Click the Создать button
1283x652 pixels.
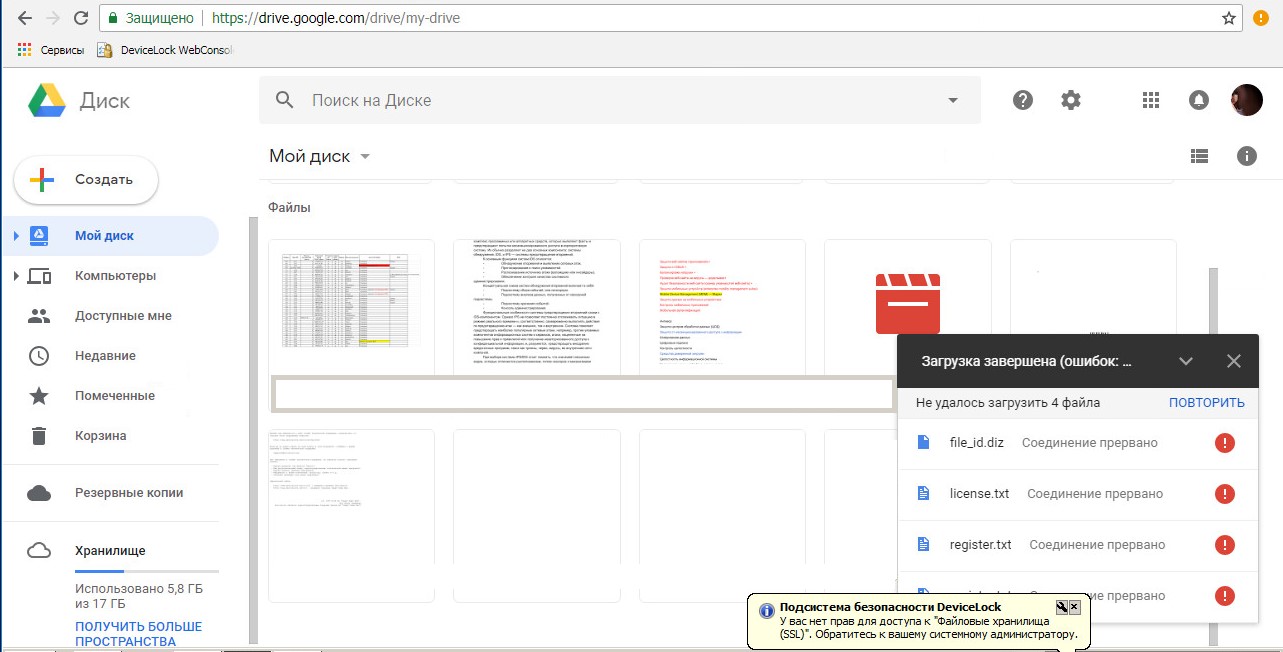pos(86,180)
